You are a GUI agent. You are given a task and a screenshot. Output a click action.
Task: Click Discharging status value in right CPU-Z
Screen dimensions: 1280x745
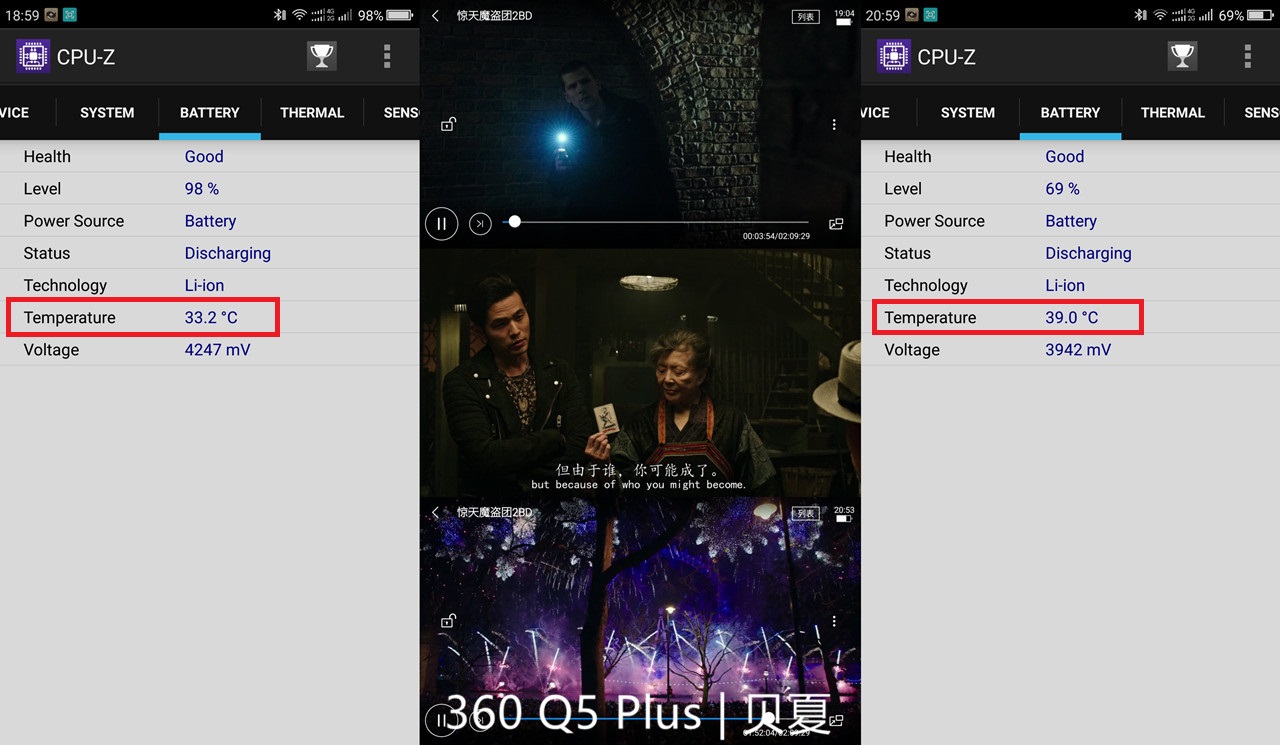[x=1089, y=253]
